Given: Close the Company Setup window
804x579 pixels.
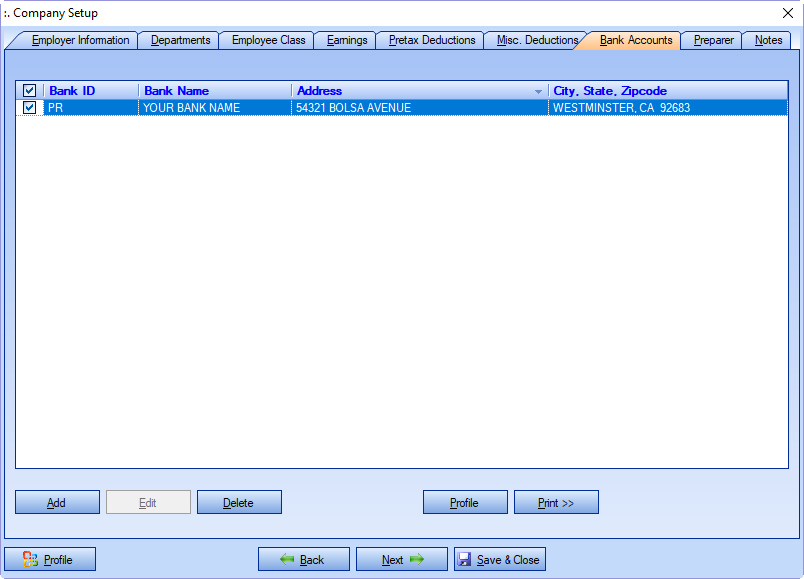Looking at the screenshot, I should (786, 13).
